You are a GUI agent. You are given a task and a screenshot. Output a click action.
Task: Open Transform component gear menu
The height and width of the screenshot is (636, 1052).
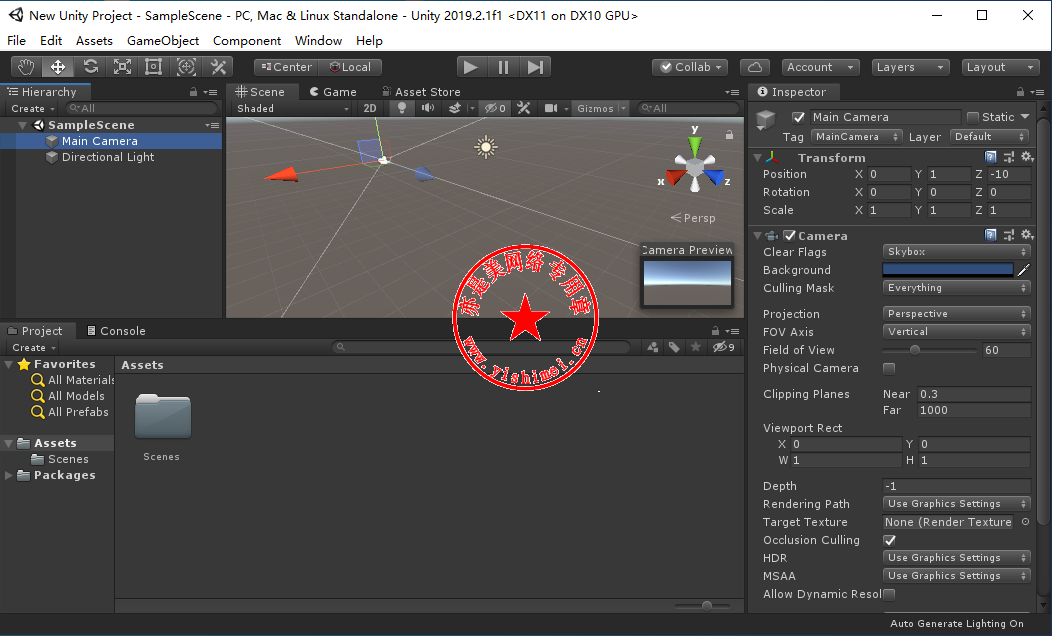(1027, 157)
